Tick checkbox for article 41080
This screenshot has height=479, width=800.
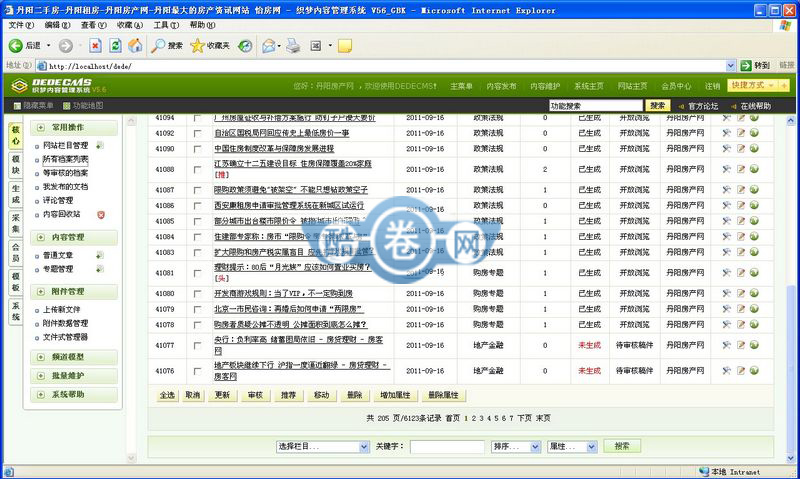point(197,294)
